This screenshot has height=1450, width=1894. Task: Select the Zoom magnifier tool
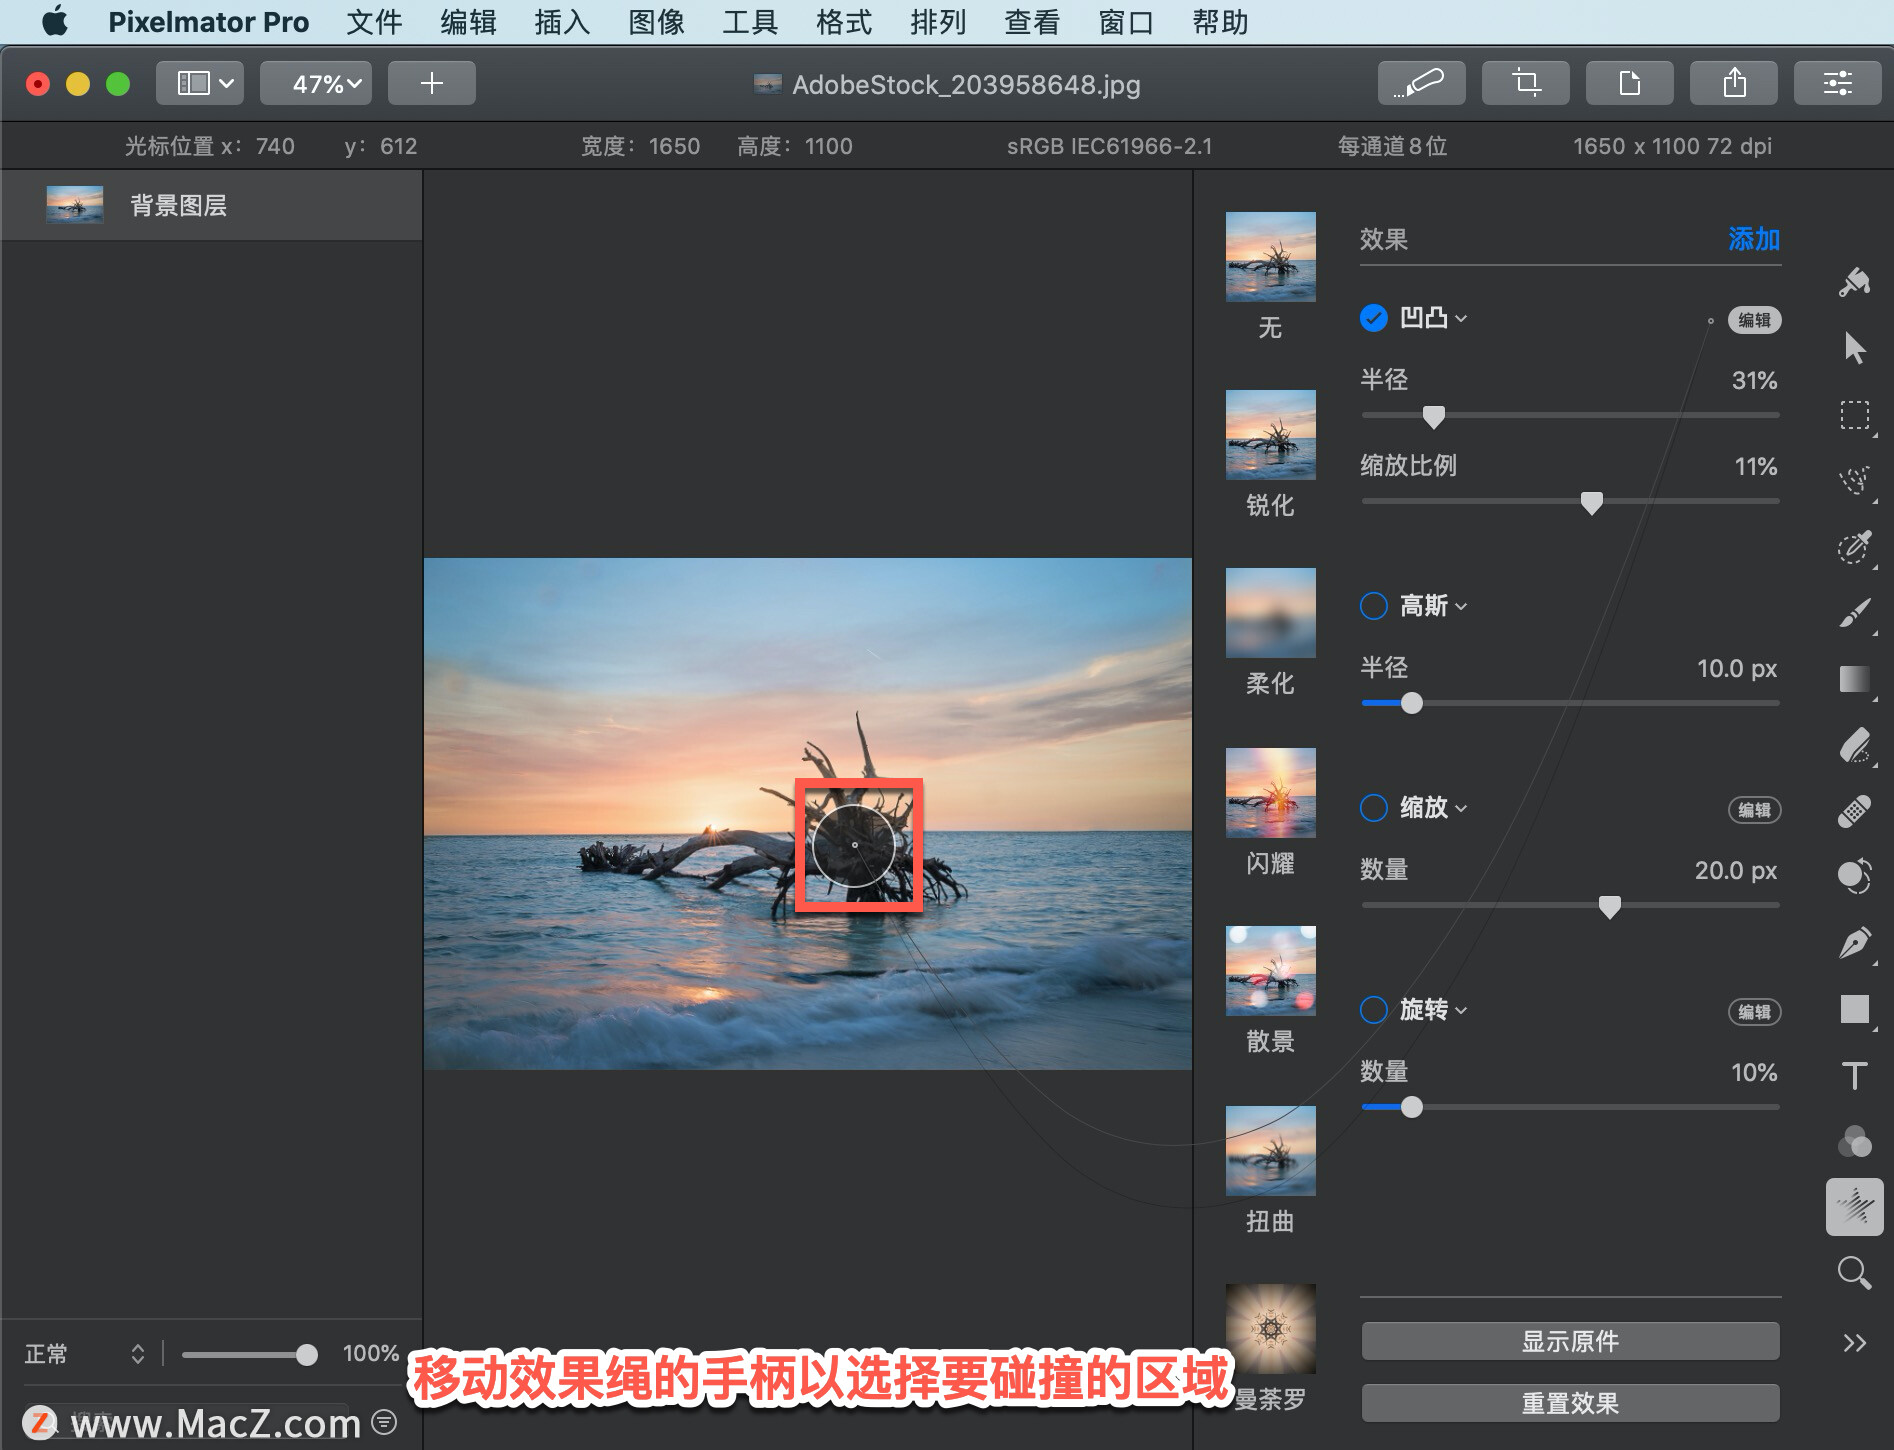(1855, 1273)
